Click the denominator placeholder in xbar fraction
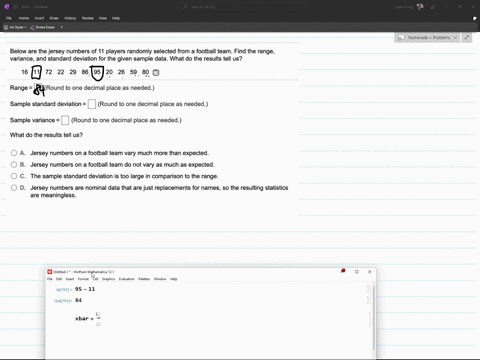Viewport: 480px width, 360px height. pyautogui.click(x=98, y=324)
